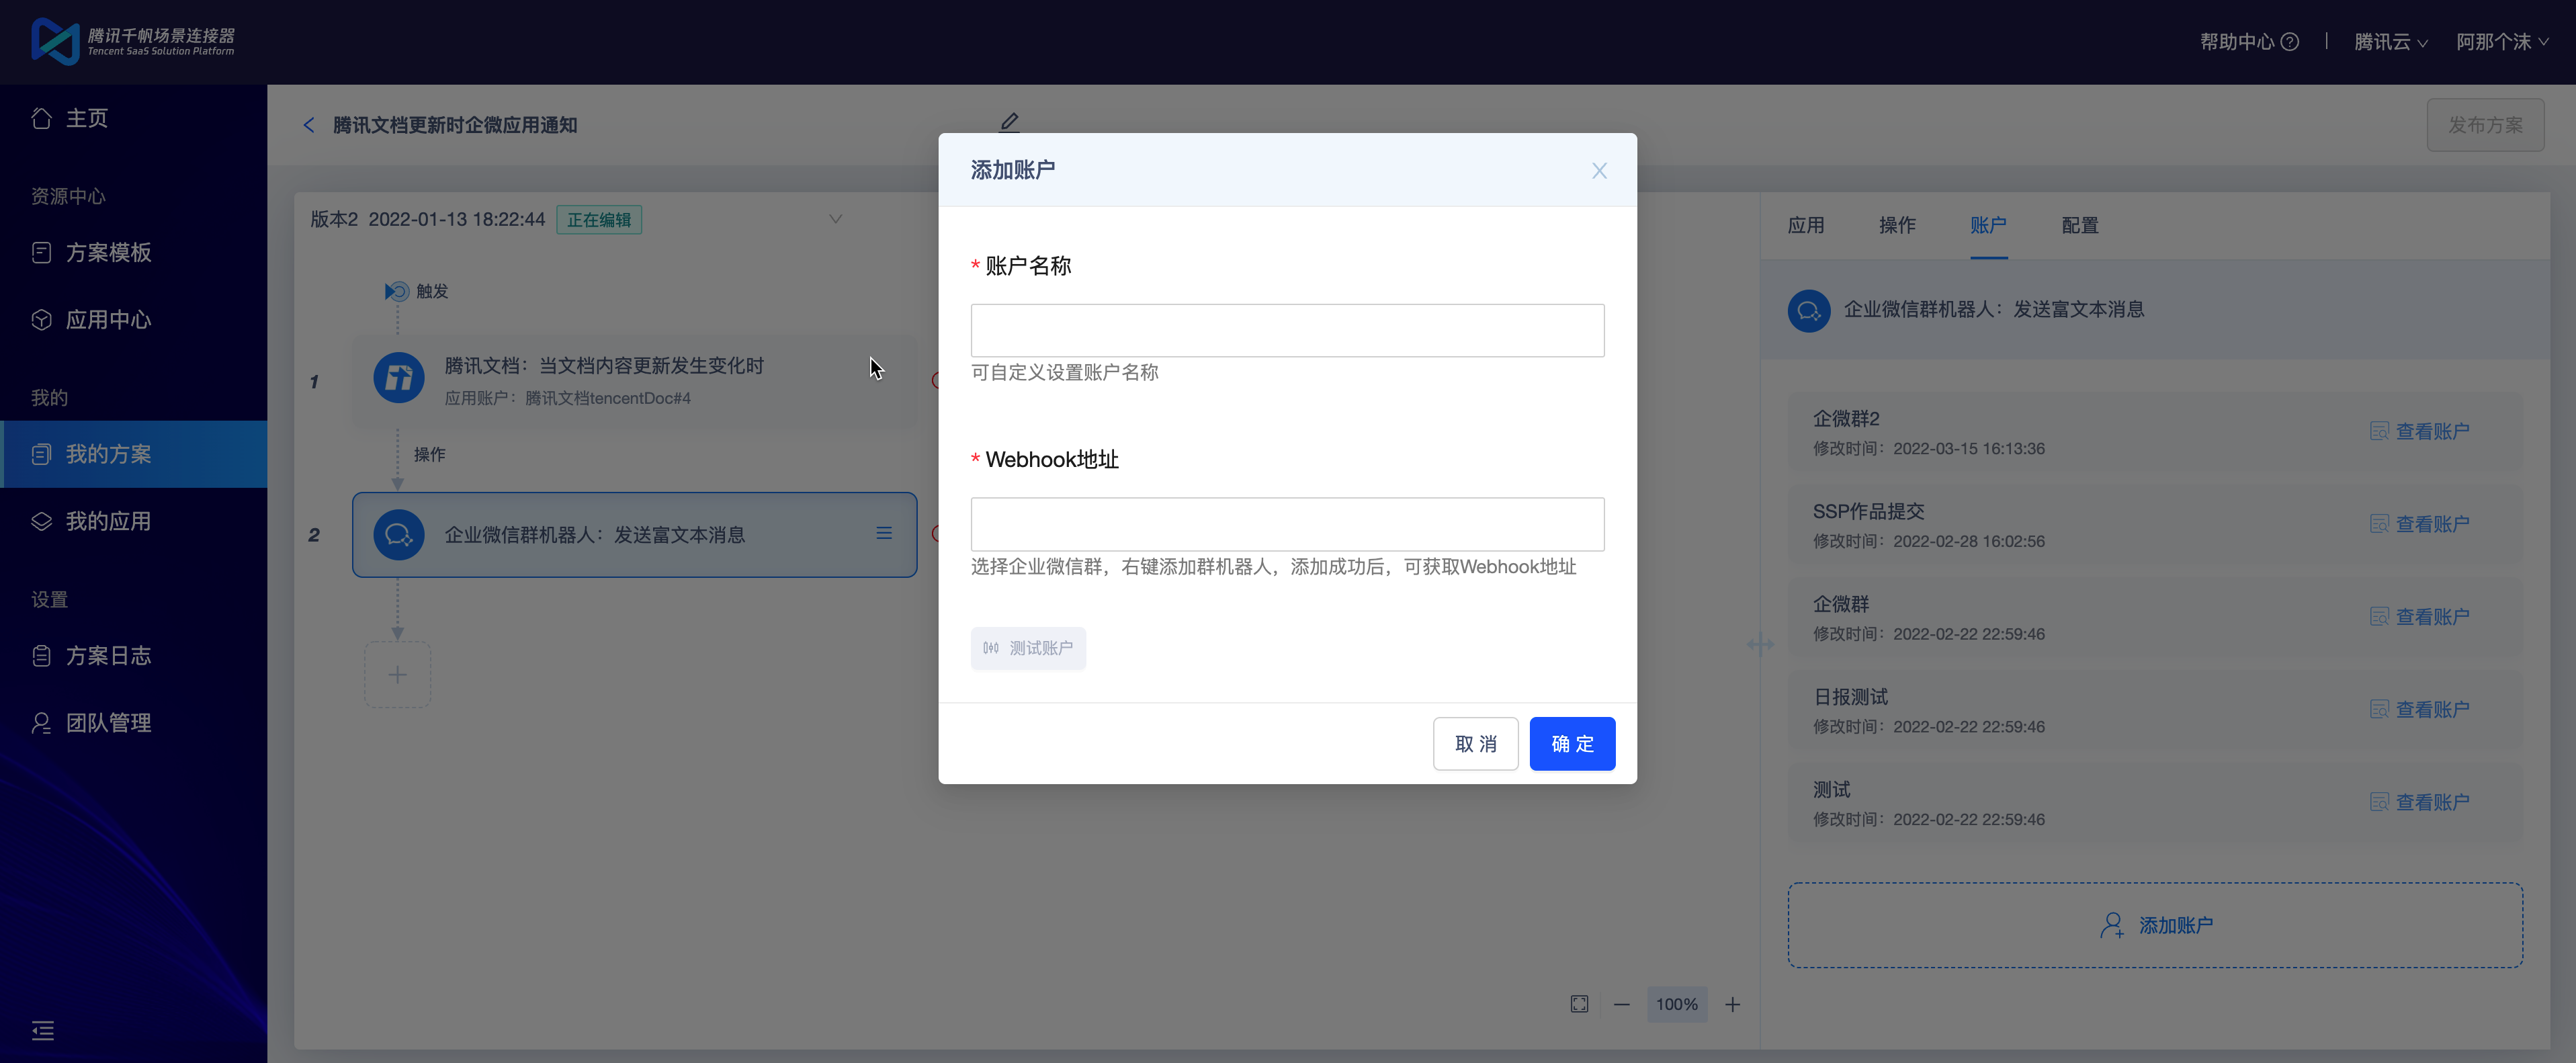View account SSP作品提交 via 查看账户
This screenshot has width=2576, height=1063.
(2419, 524)
